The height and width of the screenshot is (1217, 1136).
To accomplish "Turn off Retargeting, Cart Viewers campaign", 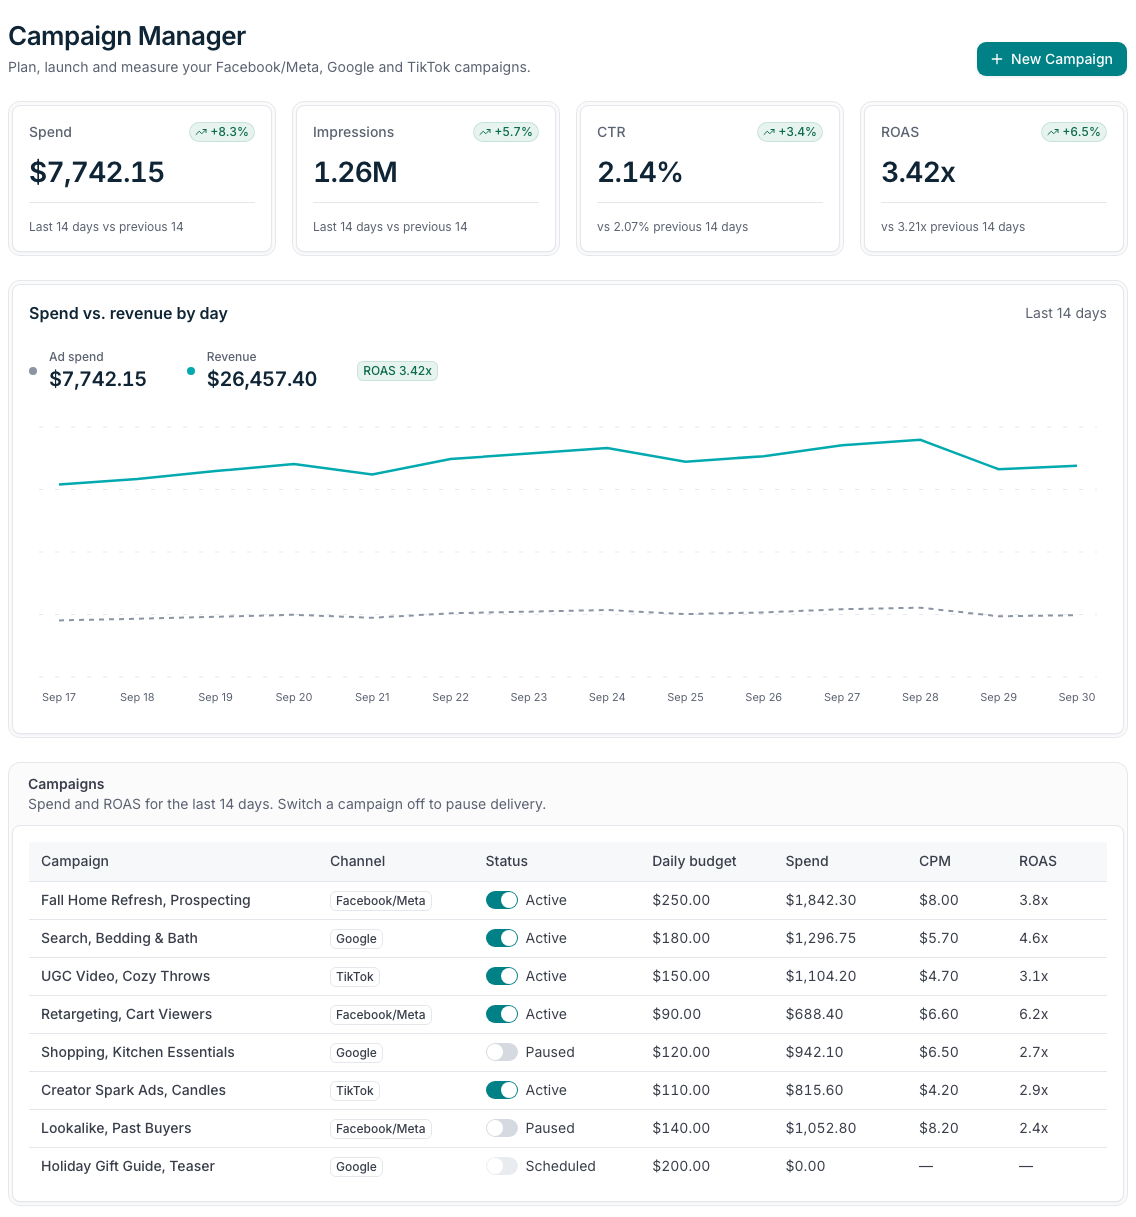I will [502, 1014].
